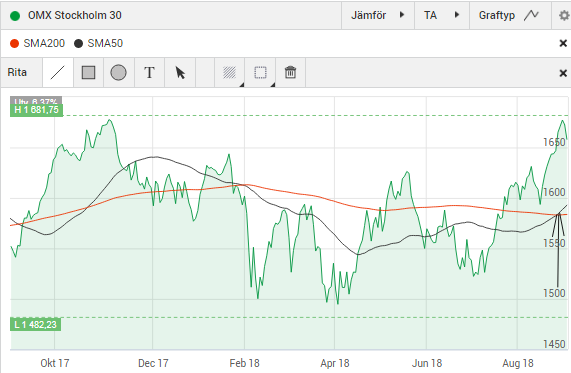Open the dashed border style options

(260, 72)
